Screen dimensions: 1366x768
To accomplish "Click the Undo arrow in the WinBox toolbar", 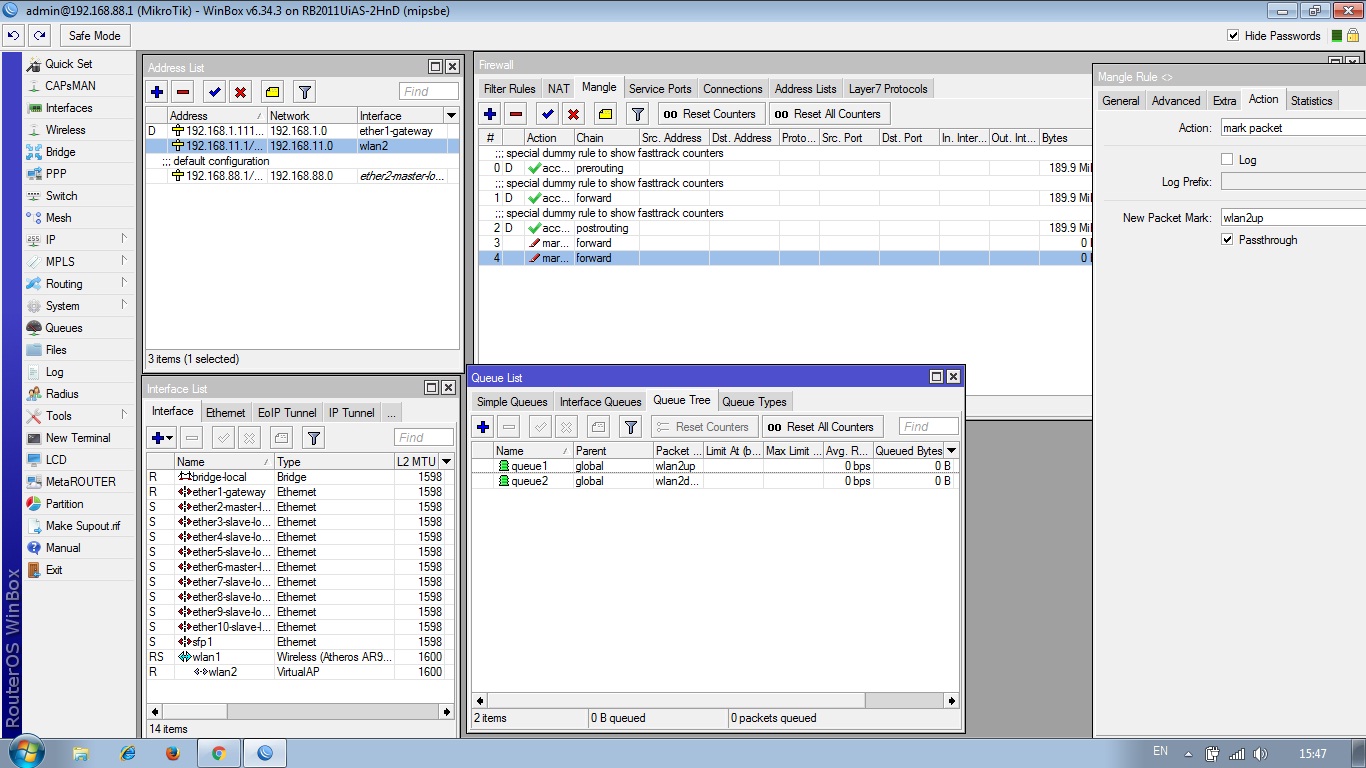I will [x=13, y=36].
